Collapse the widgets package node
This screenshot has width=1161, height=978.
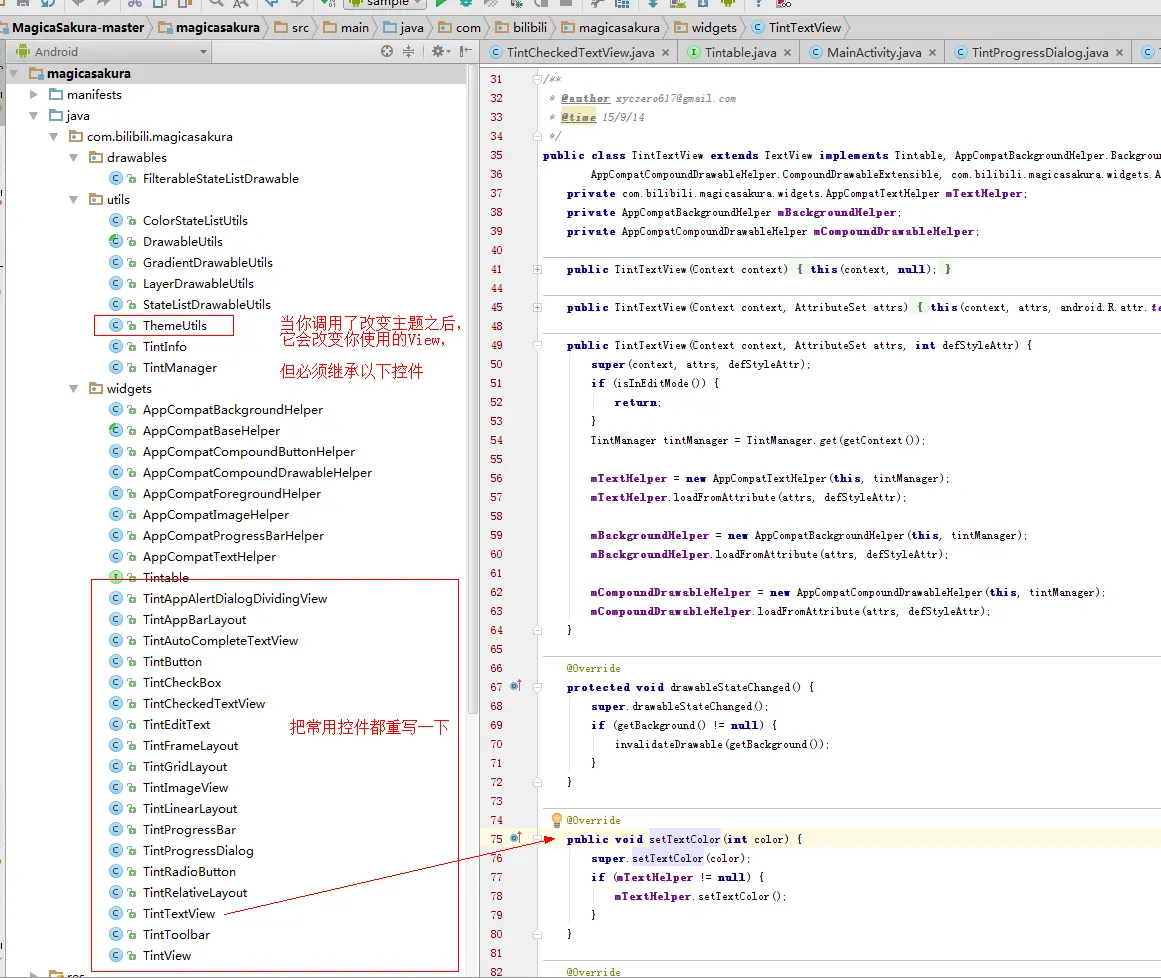tap(74, 388)
